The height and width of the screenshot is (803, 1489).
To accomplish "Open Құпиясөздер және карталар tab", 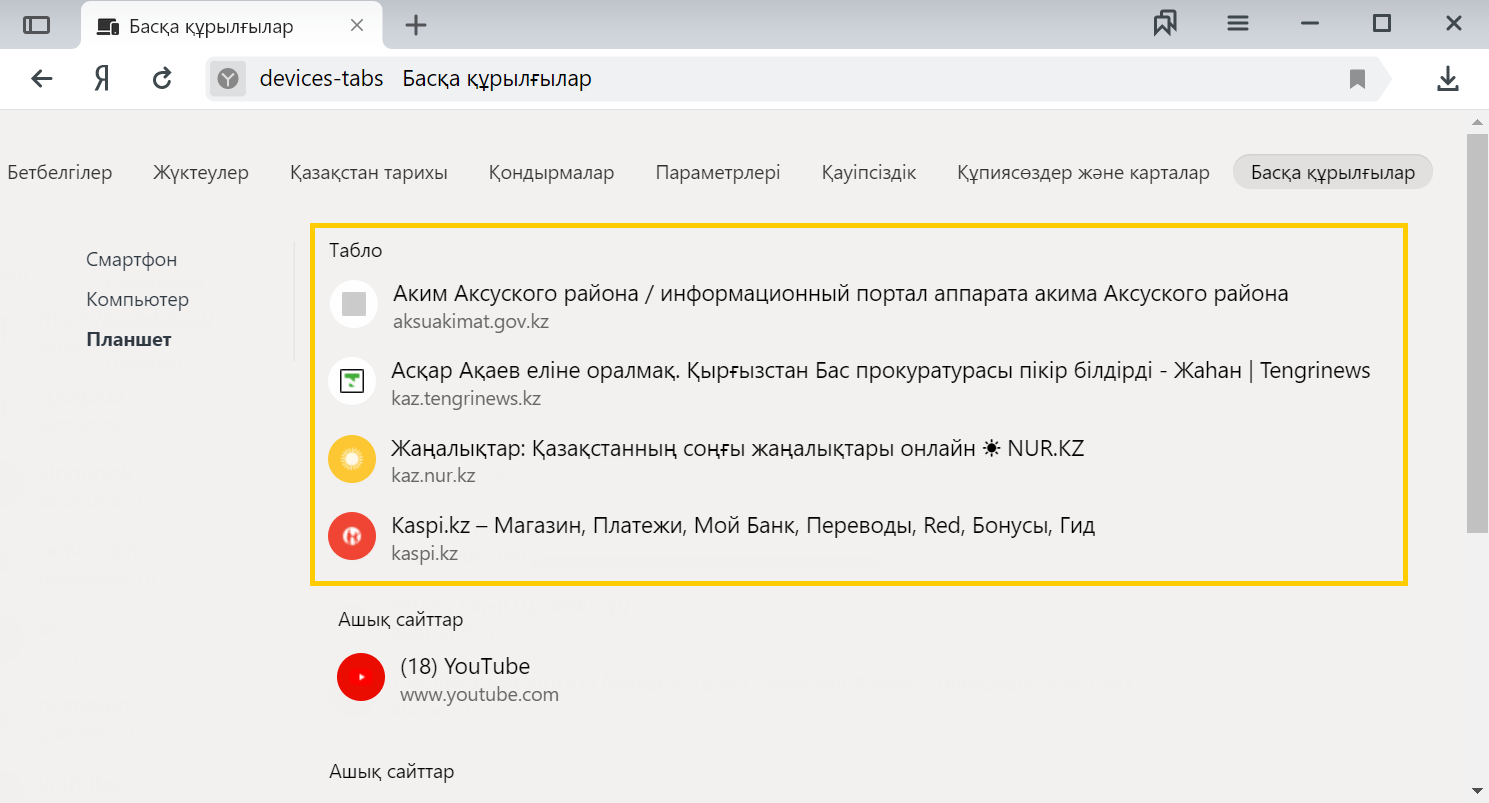I will click(x=1084, y=173).
